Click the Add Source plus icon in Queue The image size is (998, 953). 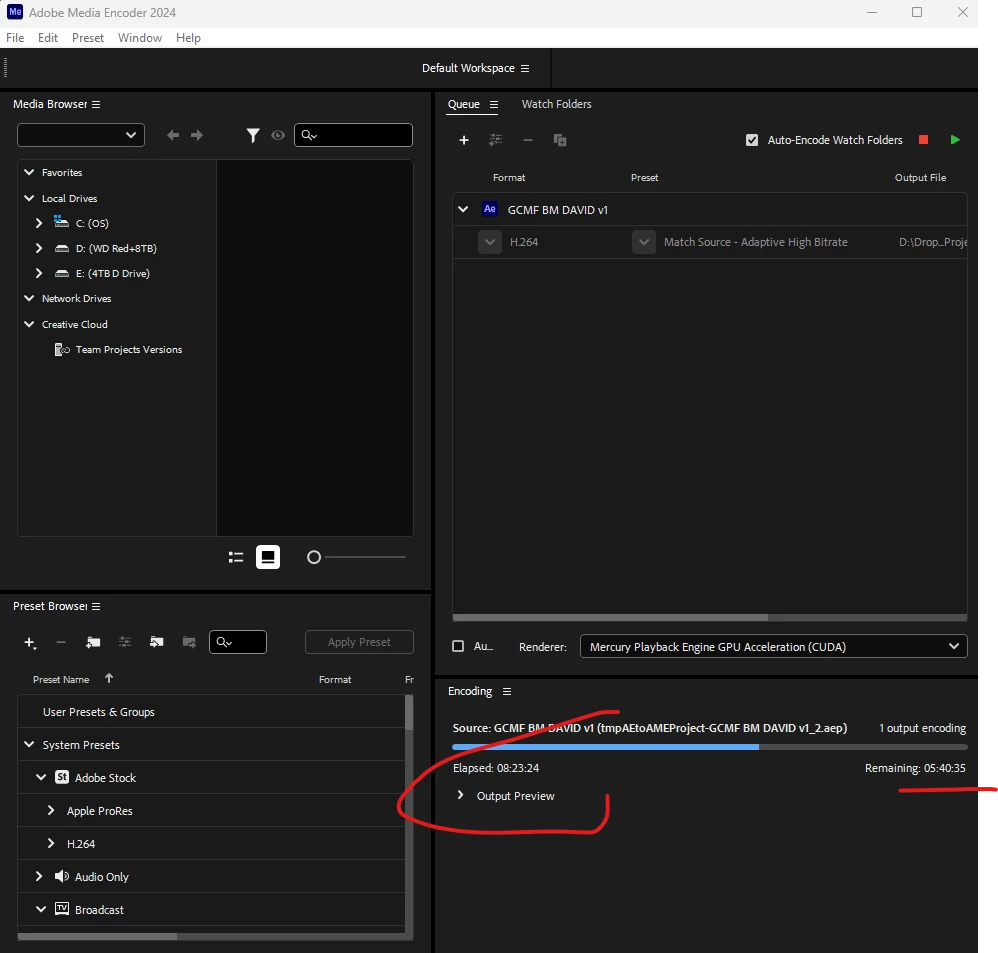464,140
